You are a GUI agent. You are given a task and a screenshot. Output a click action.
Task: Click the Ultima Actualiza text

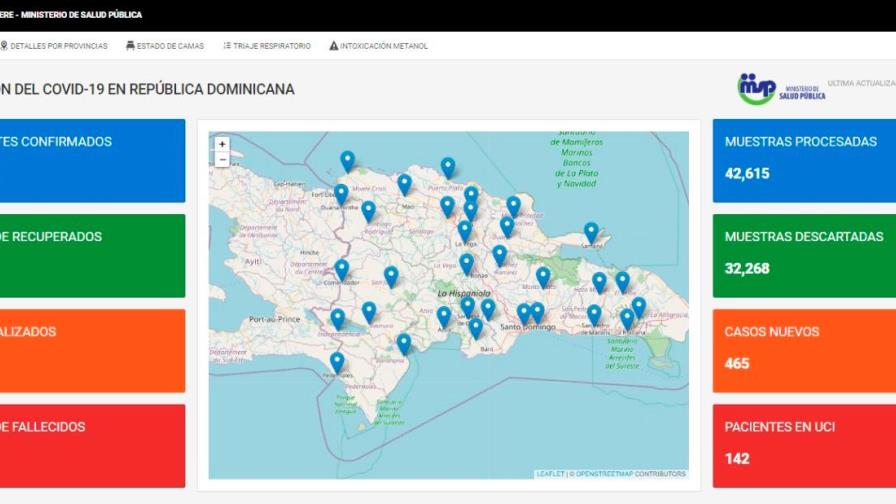862,83
